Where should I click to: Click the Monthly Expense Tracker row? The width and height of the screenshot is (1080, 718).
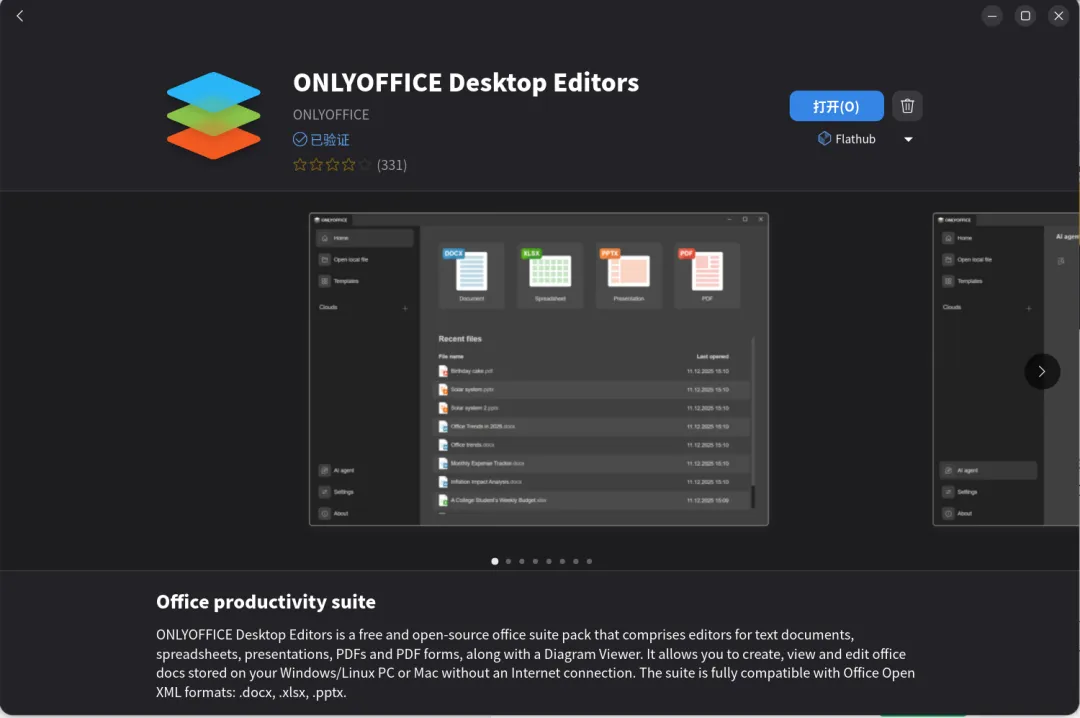click(592, 463)
